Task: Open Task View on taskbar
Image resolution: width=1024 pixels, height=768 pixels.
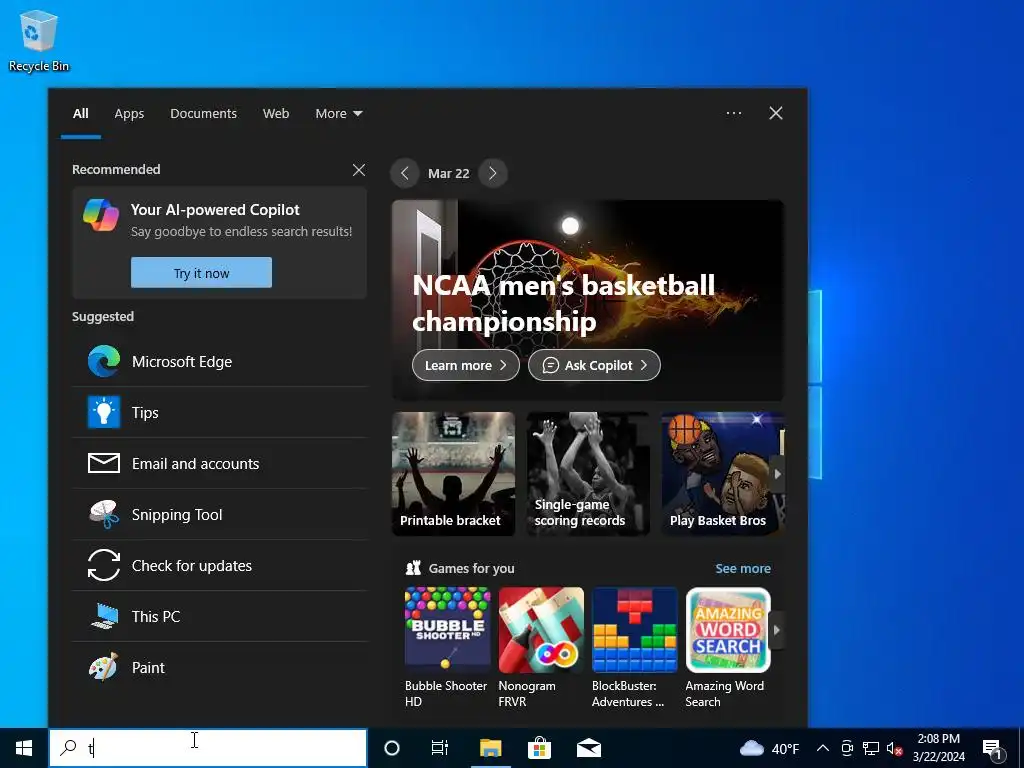Action: point(440,748)
